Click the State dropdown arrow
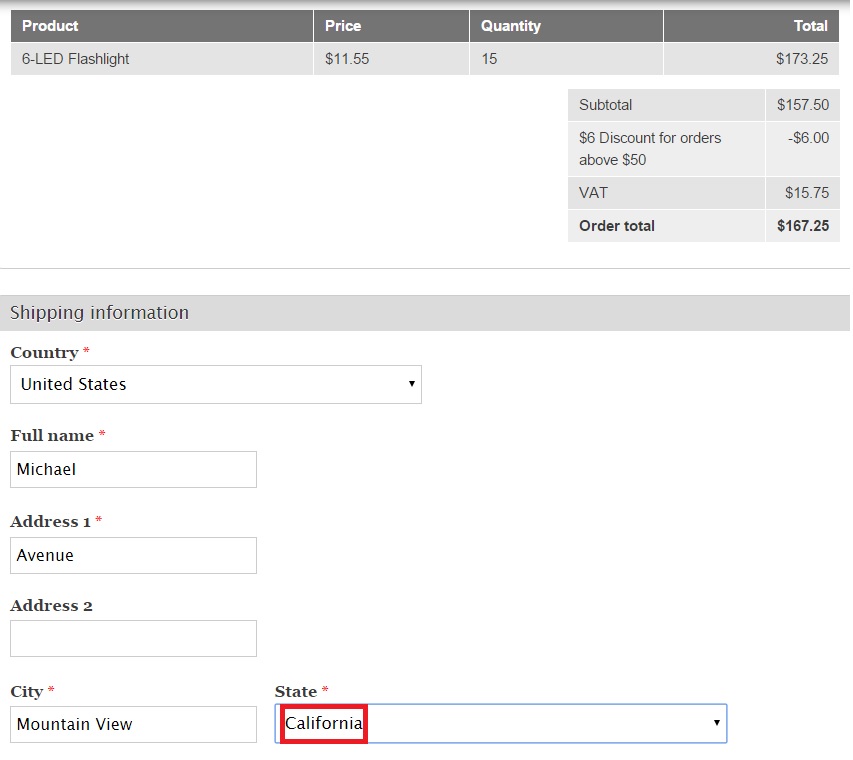The image size is (853, 760). point(716,723)
